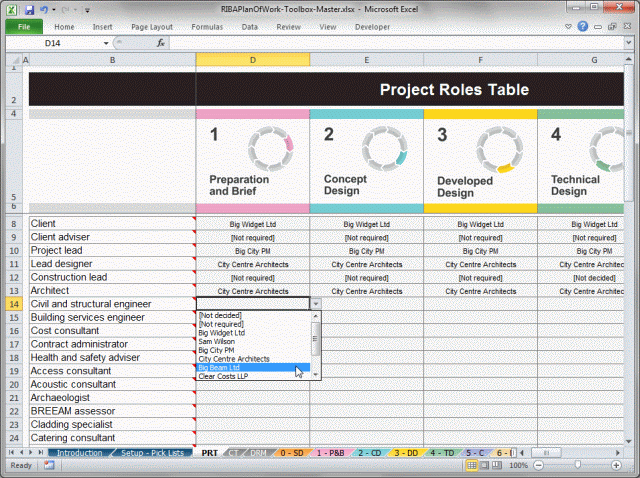
Task: Click the Excel application icon in title bar
Action: click(x=11, y=9)
